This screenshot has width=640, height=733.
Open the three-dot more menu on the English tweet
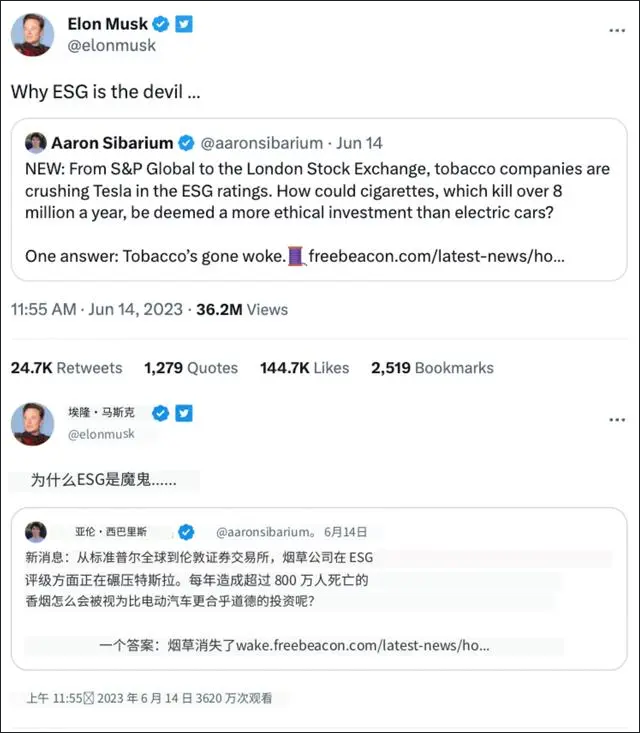(617, 31)
